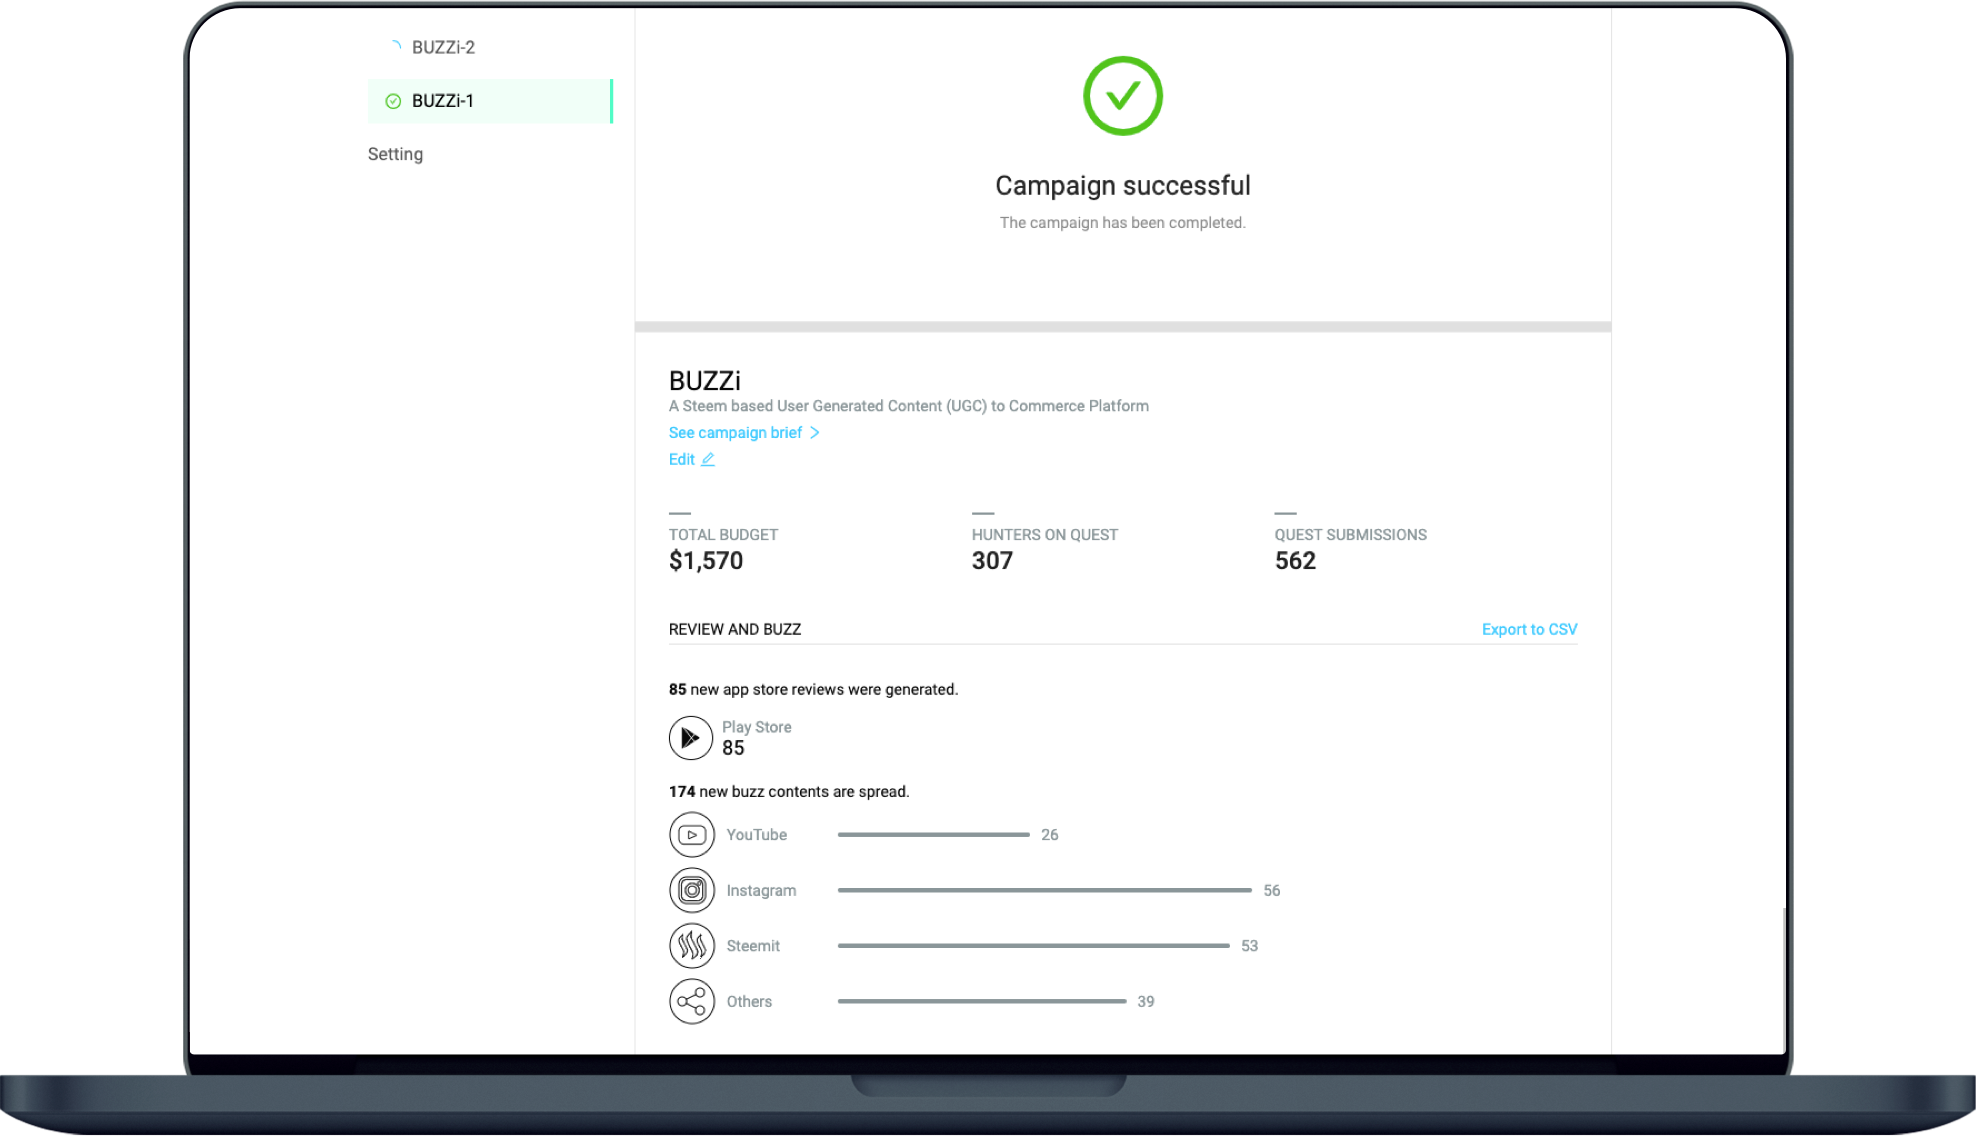
Task: Click the pencil icon next to Edit
Action: tap(708, 459)
